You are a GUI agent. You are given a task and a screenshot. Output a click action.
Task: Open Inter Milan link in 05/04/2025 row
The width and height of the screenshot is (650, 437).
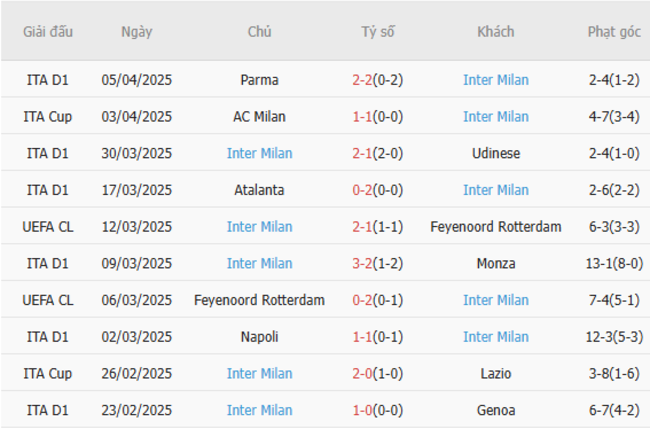pyautogui.click(x=495, y=80)
